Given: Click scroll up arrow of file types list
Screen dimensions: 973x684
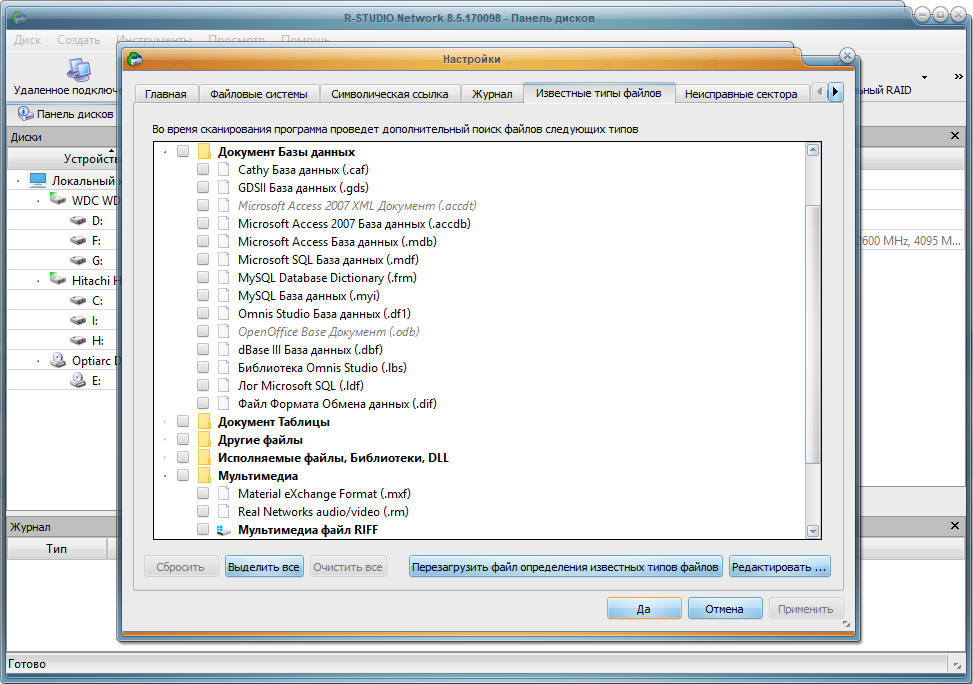Looking at the screenshot, I should pos(813,150).
